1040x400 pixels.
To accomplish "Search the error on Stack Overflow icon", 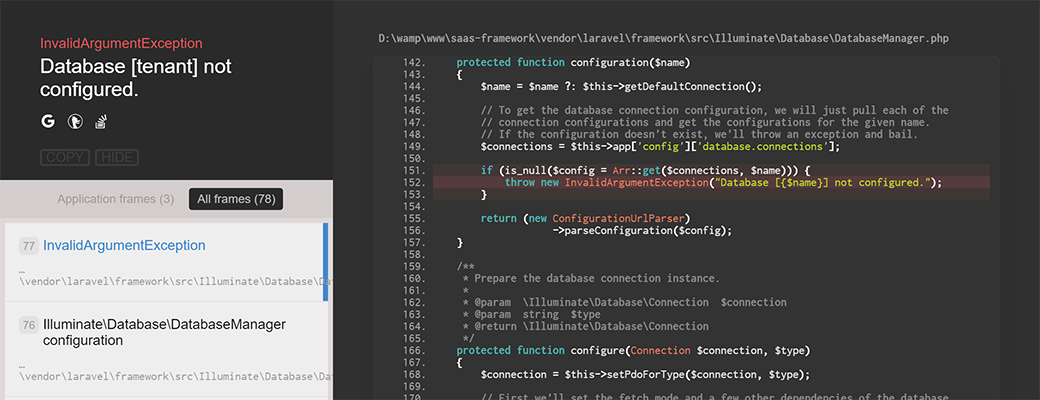I will 100,122.
